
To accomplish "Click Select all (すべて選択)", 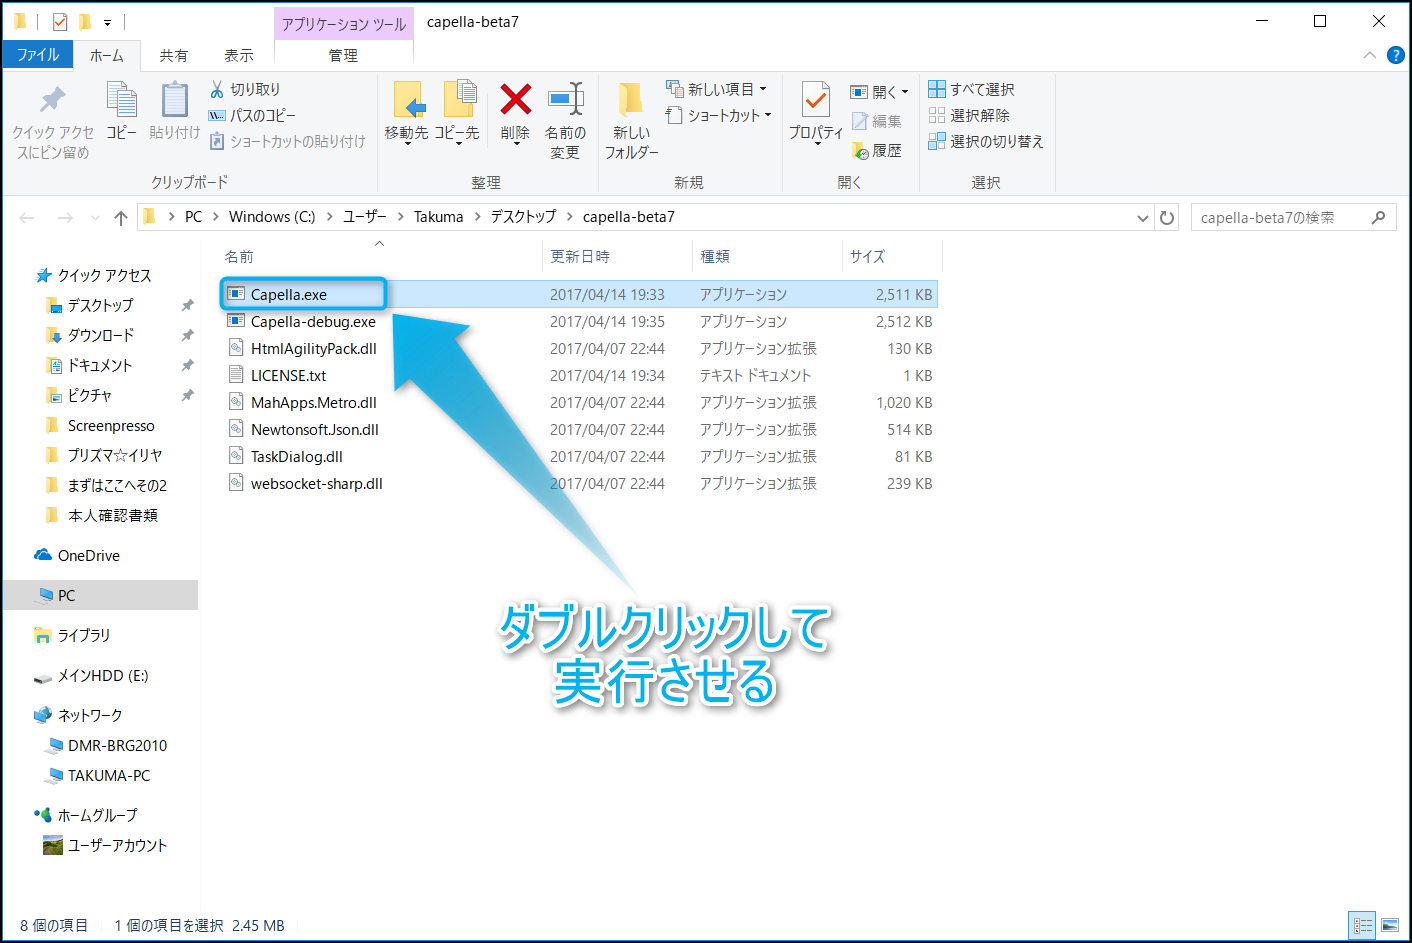I will tap(972, 89).
